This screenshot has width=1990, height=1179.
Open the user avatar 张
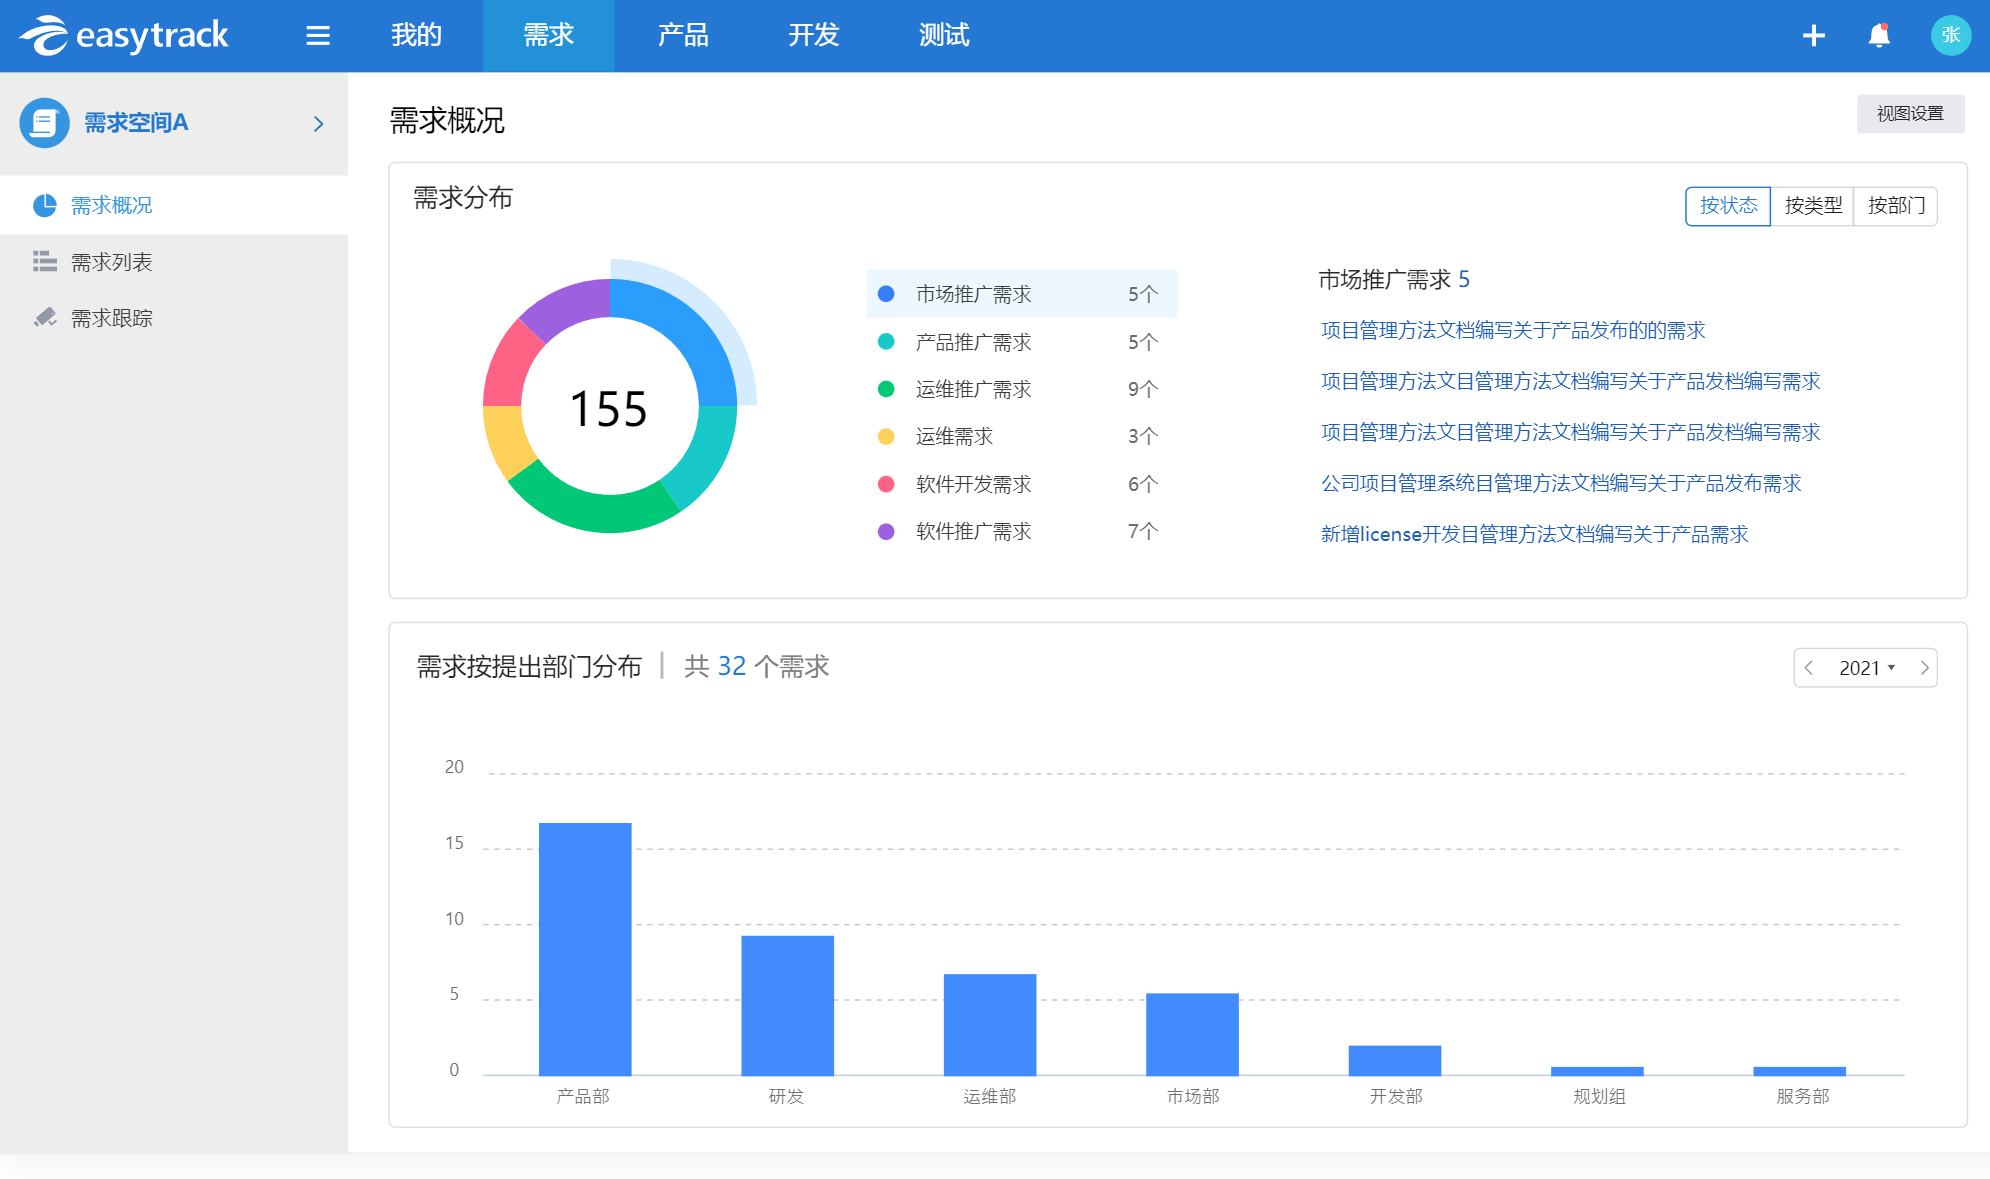click(1949, 36)
